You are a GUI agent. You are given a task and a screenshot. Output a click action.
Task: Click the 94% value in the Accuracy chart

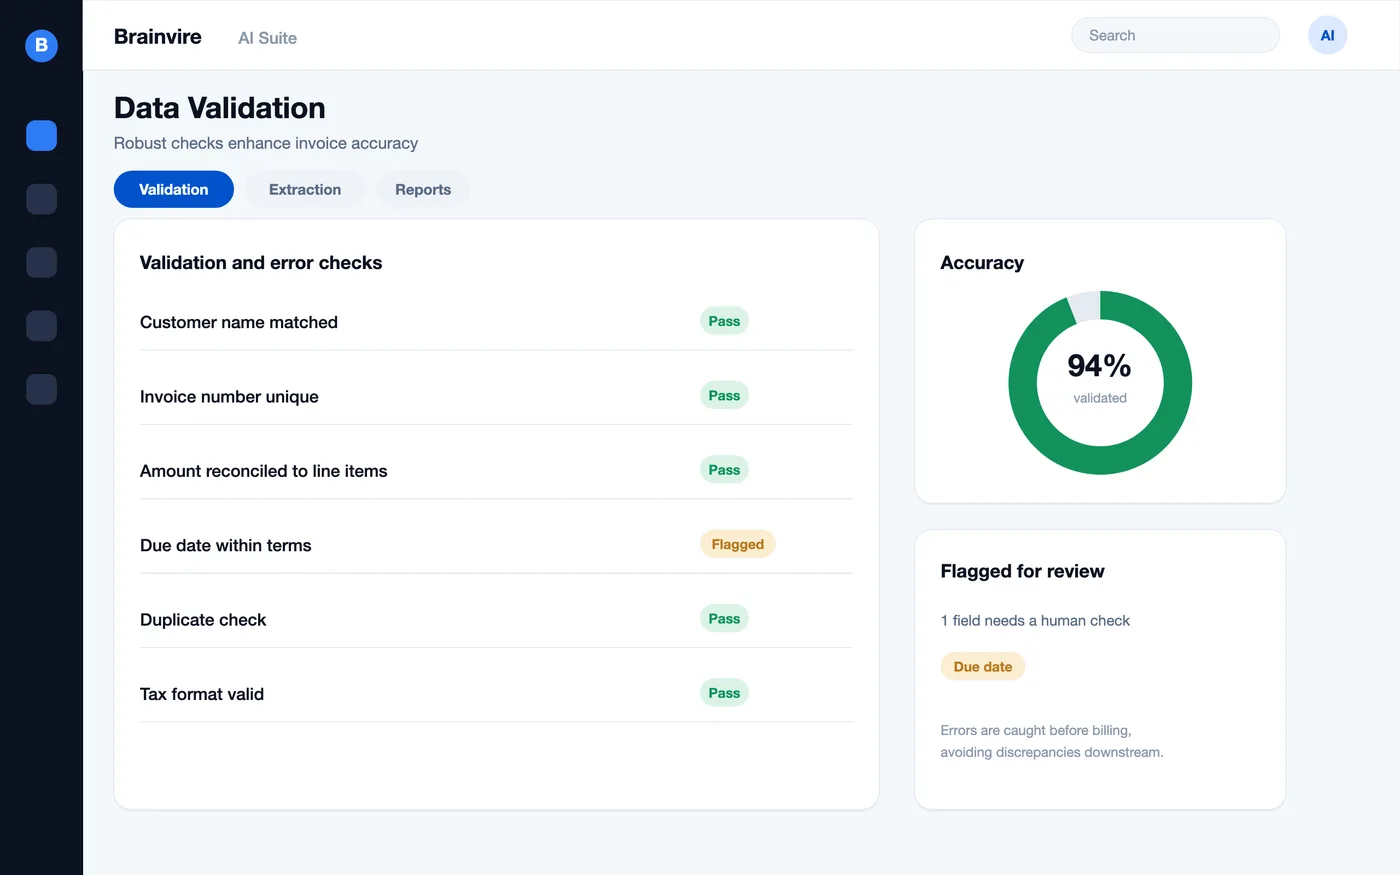pos(1099,366)
